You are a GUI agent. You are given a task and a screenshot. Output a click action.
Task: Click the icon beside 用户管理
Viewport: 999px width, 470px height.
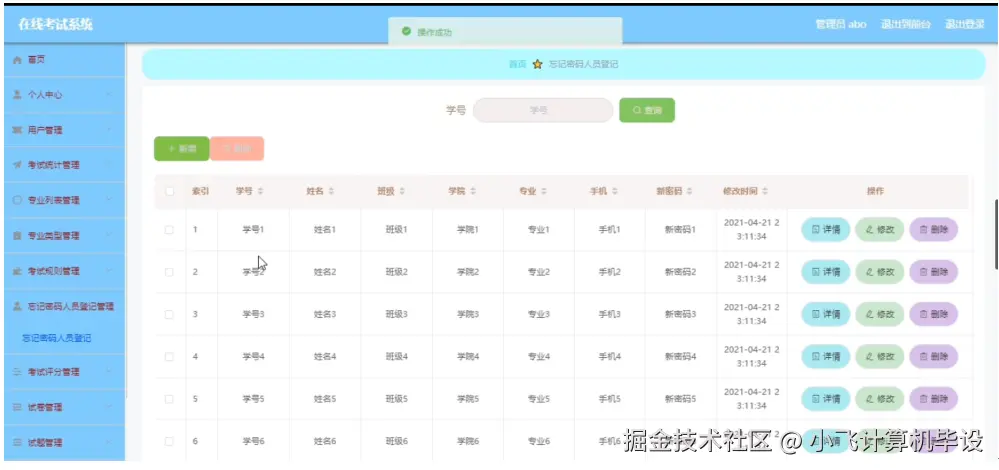coord(17,130)
